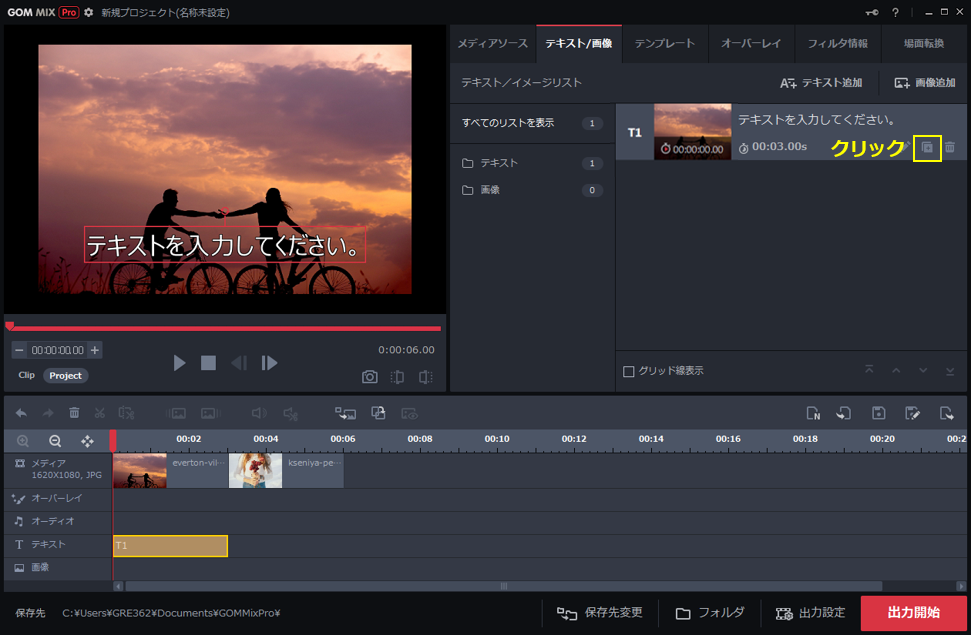This screenshot has height=635, width=971.
Task: Enable the グリッド線表示 checkbox
Action: (628, 371)
